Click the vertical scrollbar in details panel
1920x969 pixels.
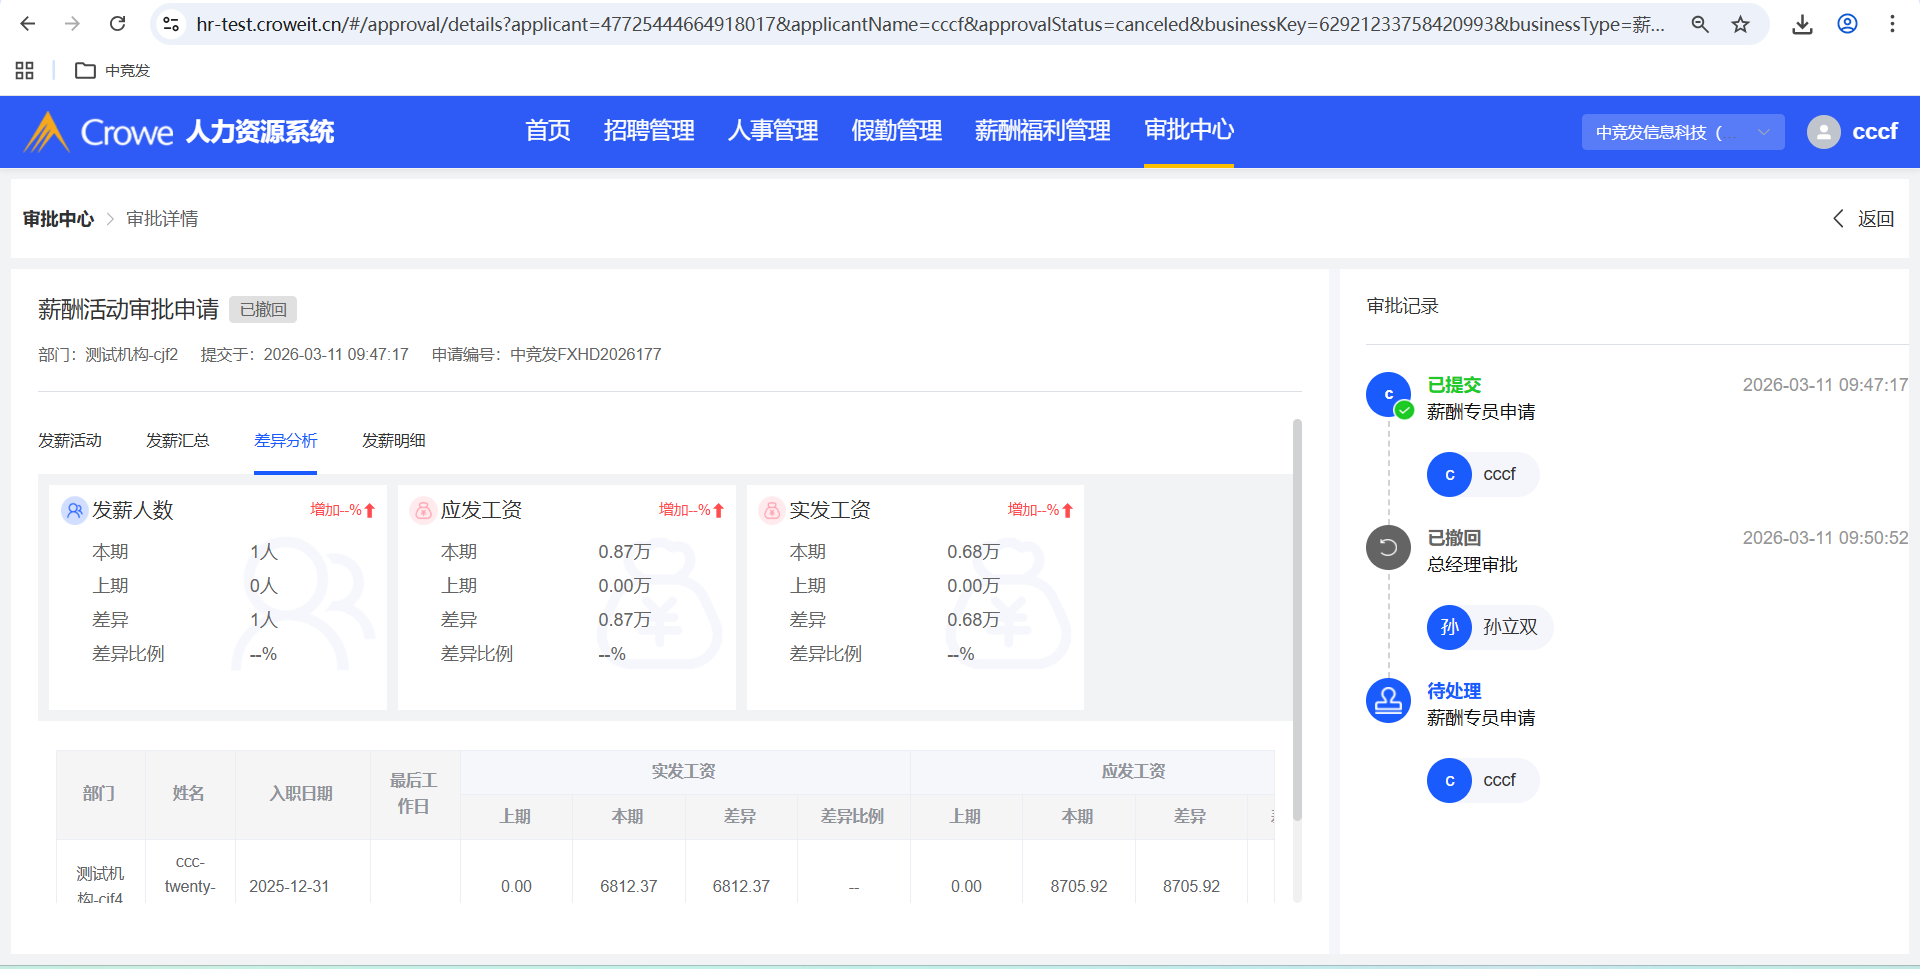(1297, 620)
